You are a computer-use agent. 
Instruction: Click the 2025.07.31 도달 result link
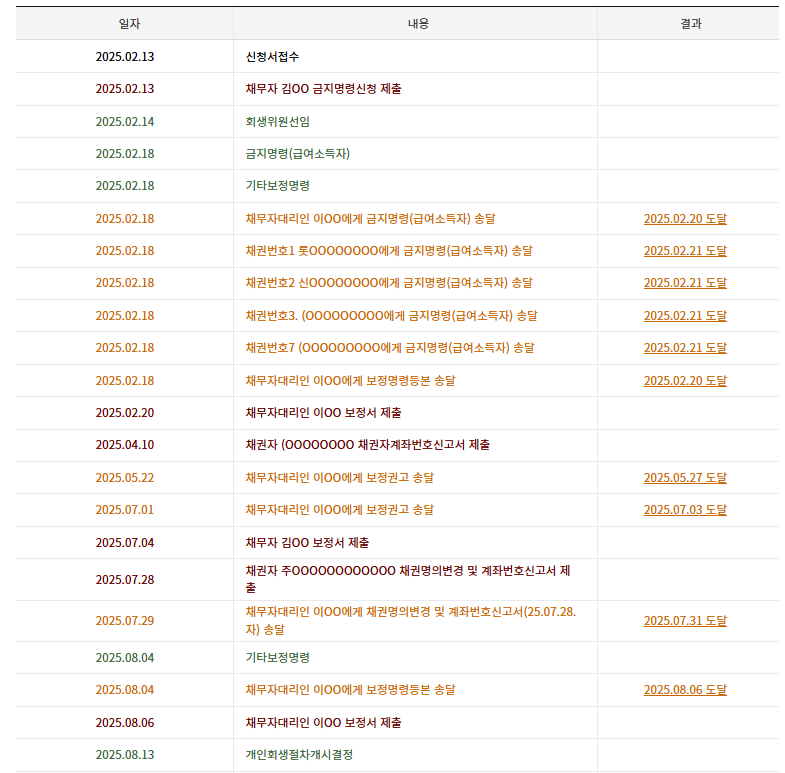click(x=685, y=621)
